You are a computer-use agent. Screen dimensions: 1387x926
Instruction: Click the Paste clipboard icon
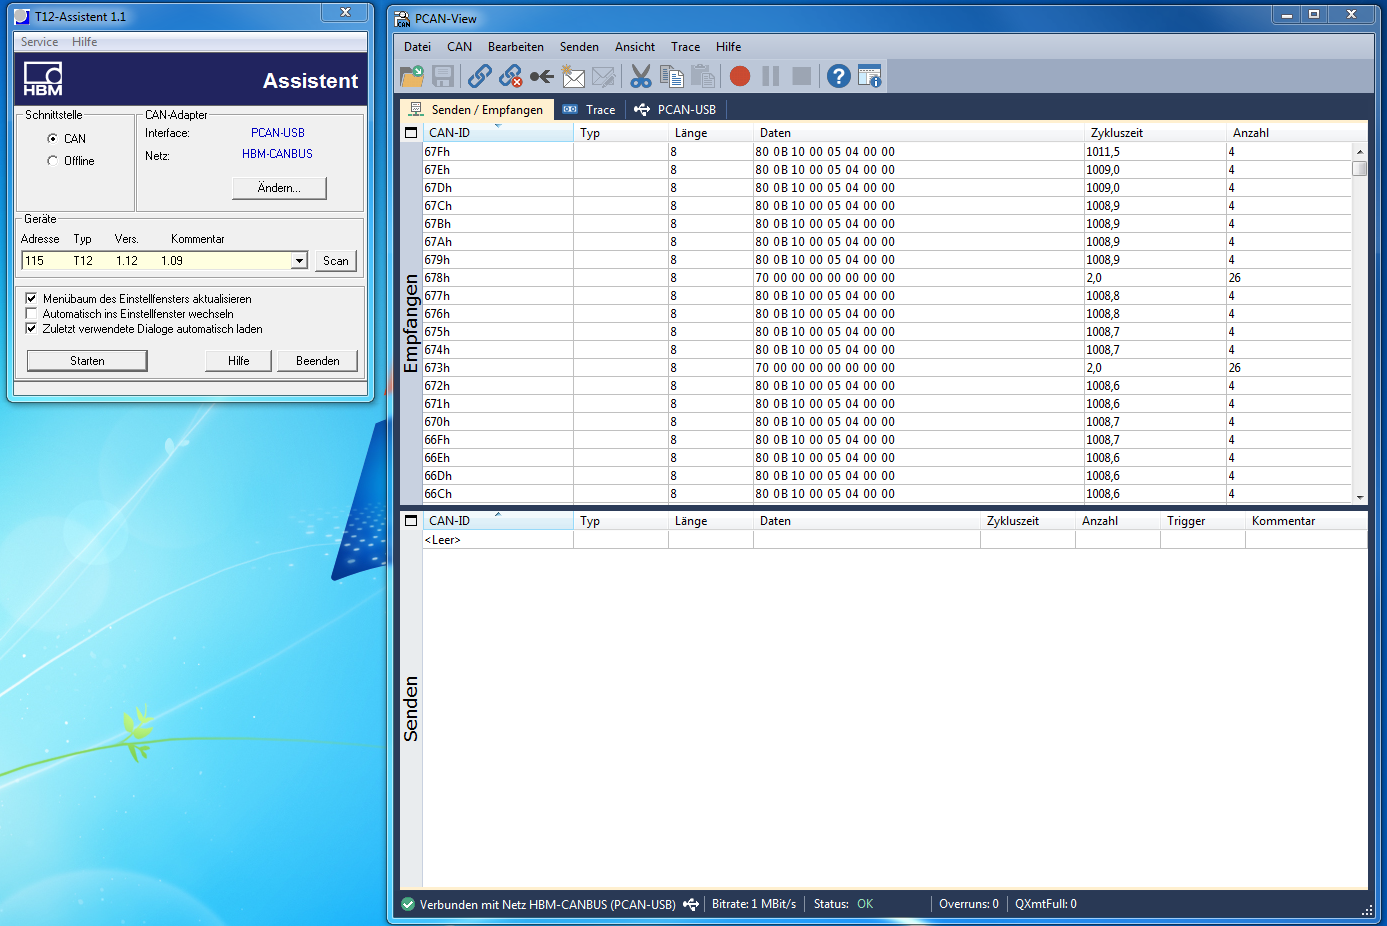coord(703,76)
